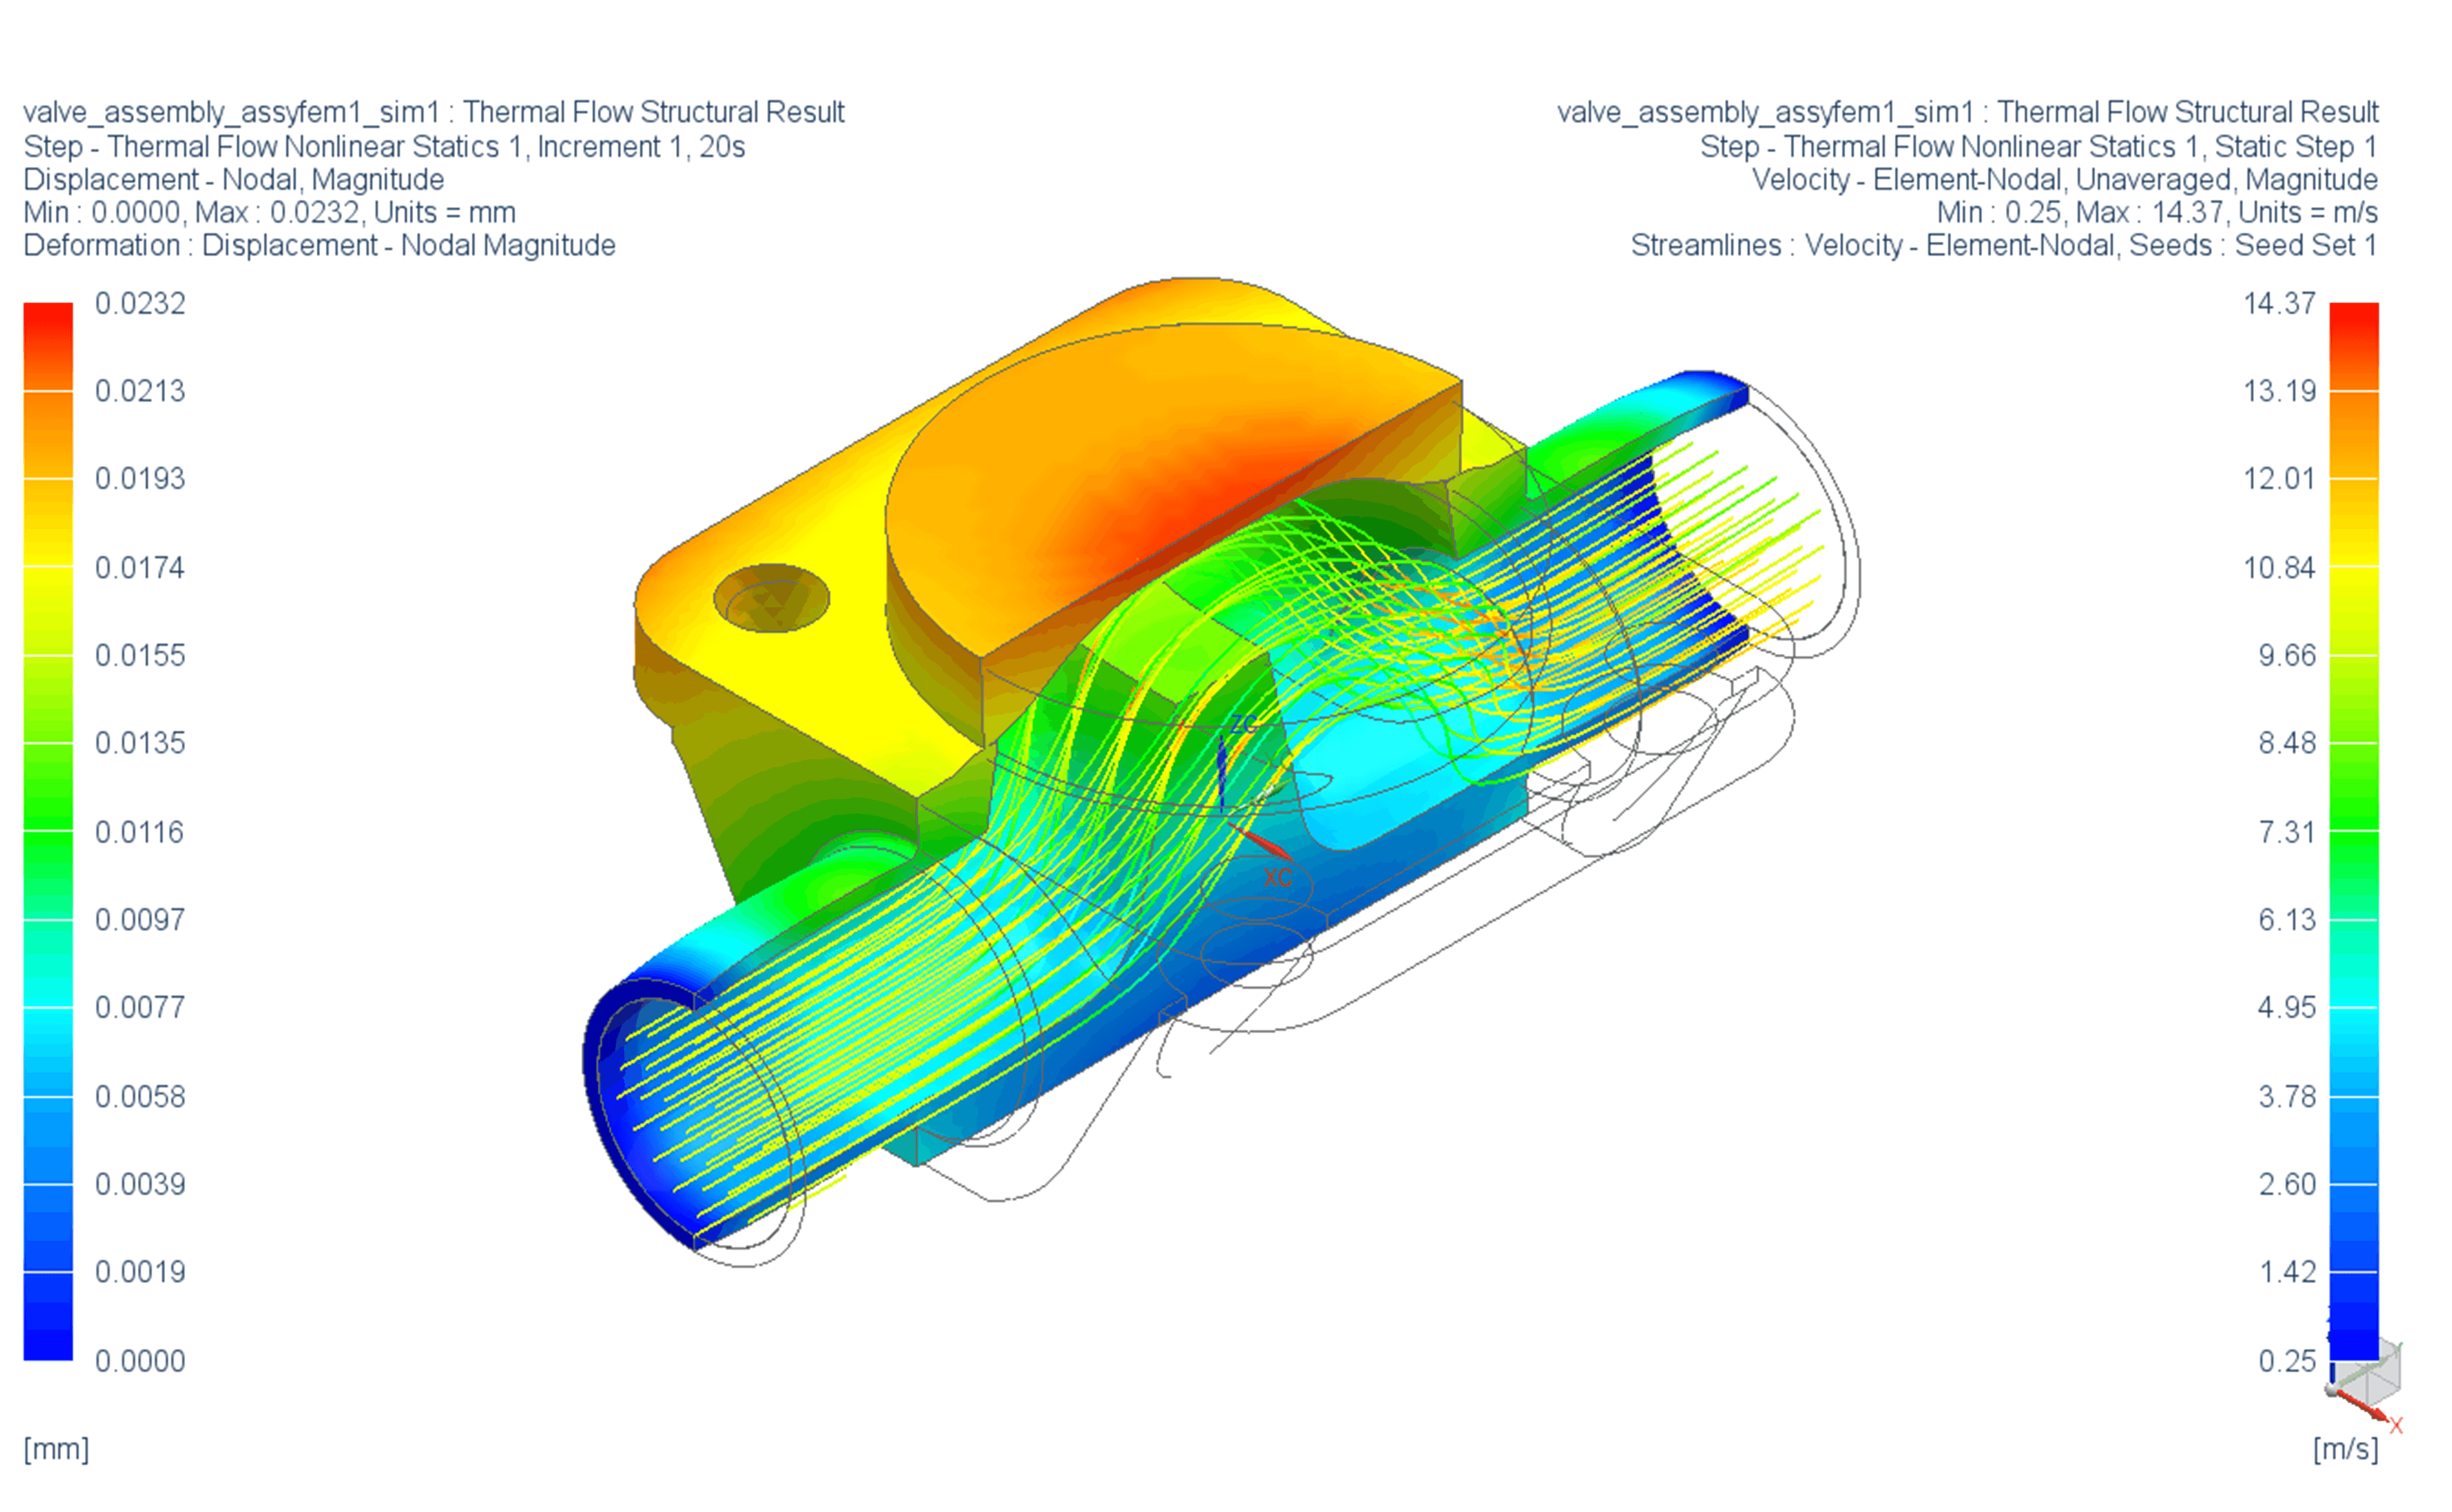Click displacement legend value 0.0135
Viewport: 2452px width, 1512px height.
pyautogui.click(x=140, y=743)
